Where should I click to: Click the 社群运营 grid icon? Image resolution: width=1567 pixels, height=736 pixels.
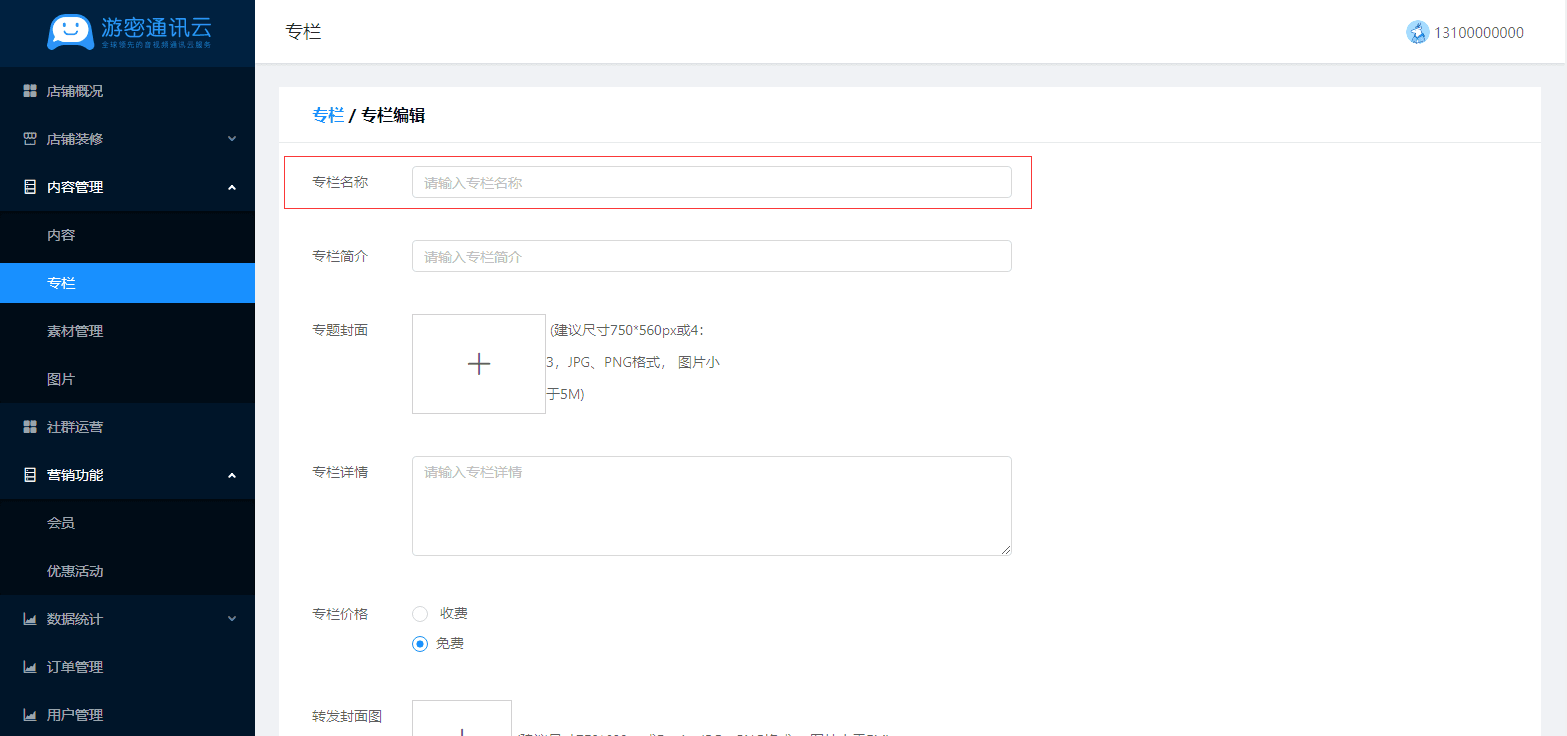[30, 427]
